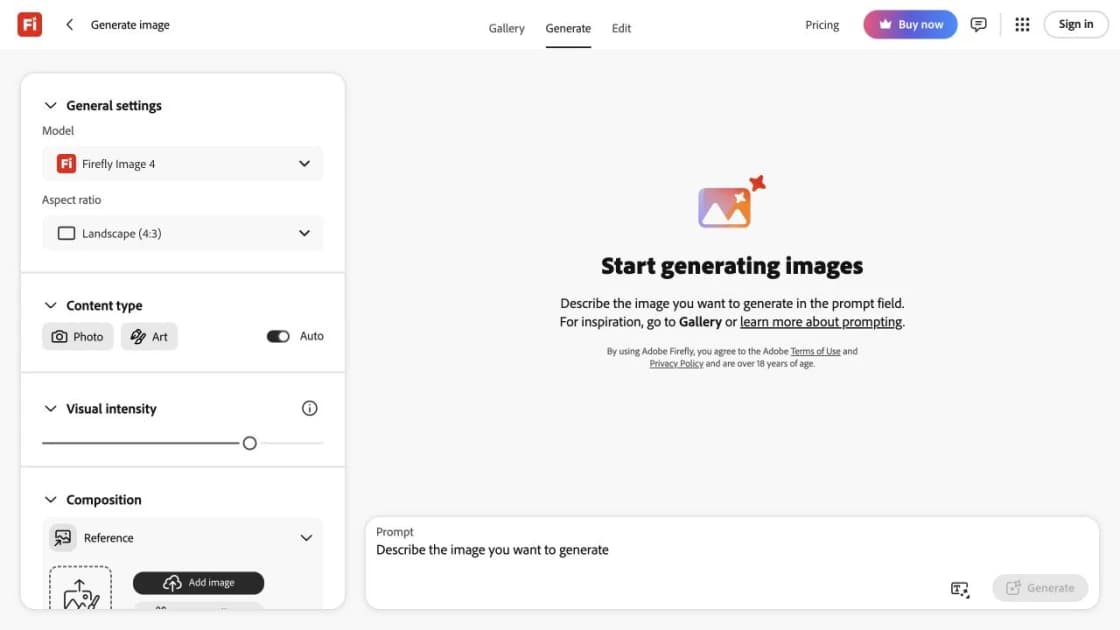Click the prompt text-enhance icon beside Generate
The width and height of the screenshot is (1120, 630).
click(x=960, y=589)
